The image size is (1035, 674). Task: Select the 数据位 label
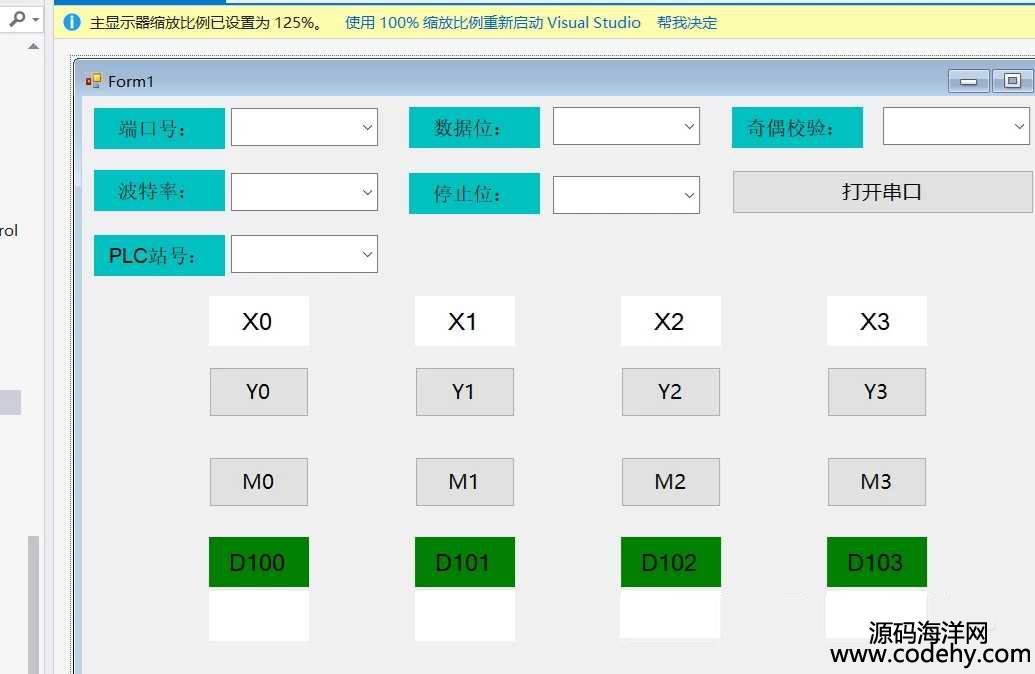(475, 127)
